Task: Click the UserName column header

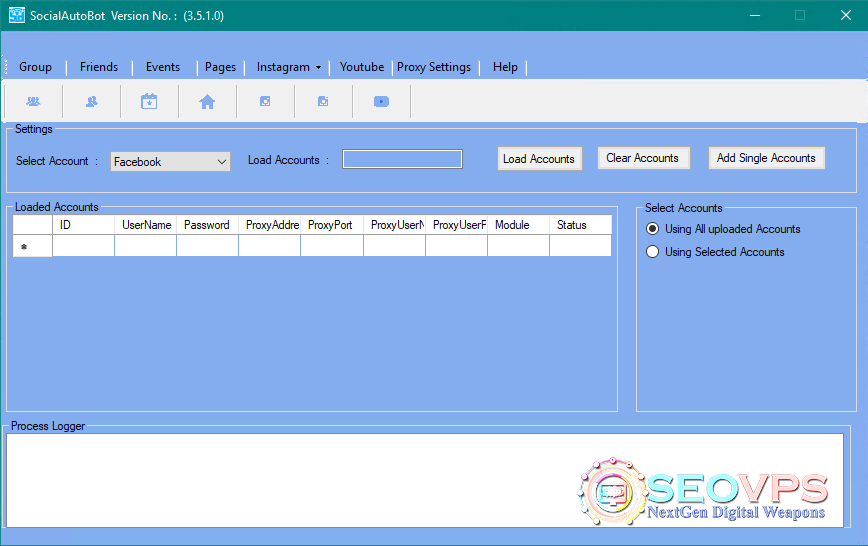Action: coord(146,225)
